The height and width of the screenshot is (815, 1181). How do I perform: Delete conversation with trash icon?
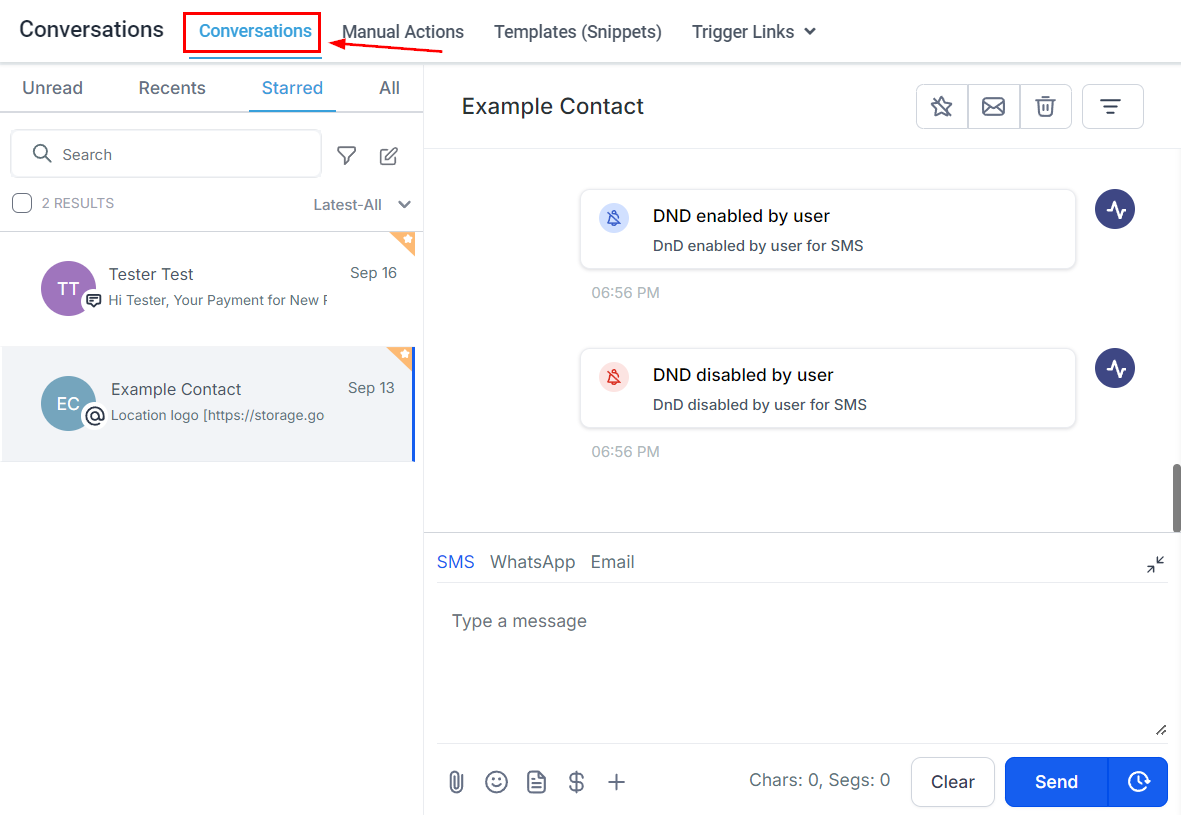1045,106
